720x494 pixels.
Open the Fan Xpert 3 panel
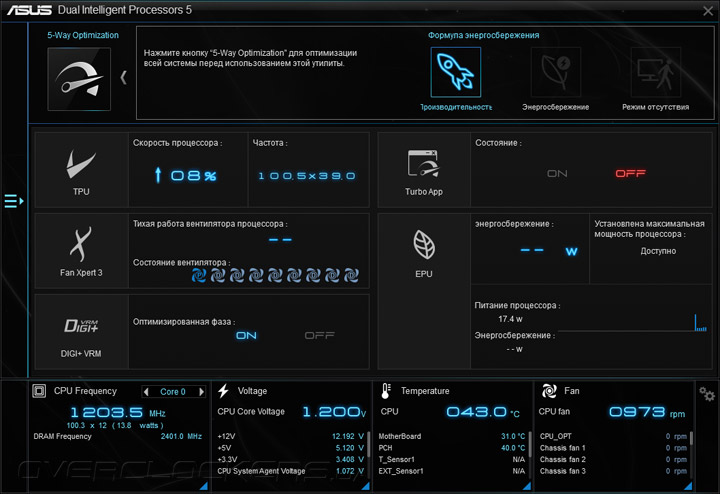point(81,251)
